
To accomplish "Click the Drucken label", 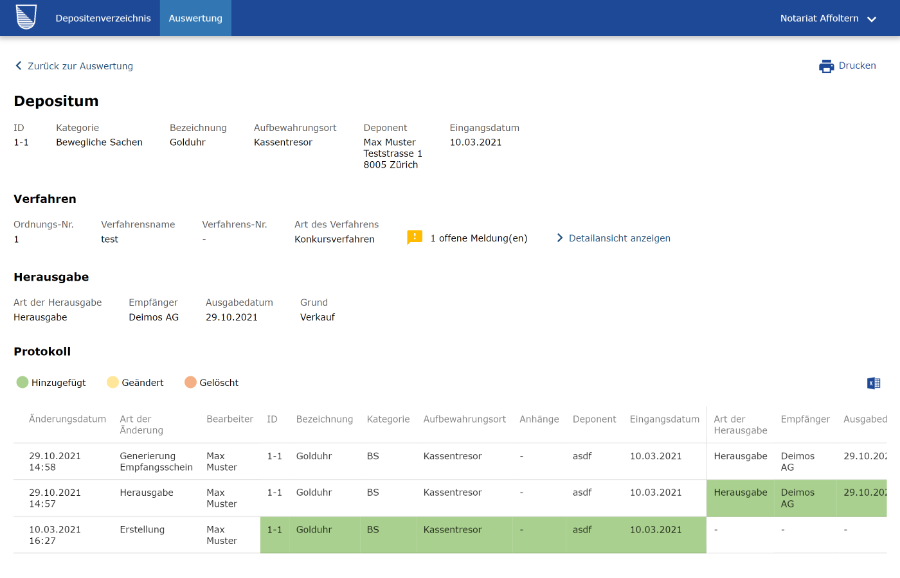I will [857, 65].
